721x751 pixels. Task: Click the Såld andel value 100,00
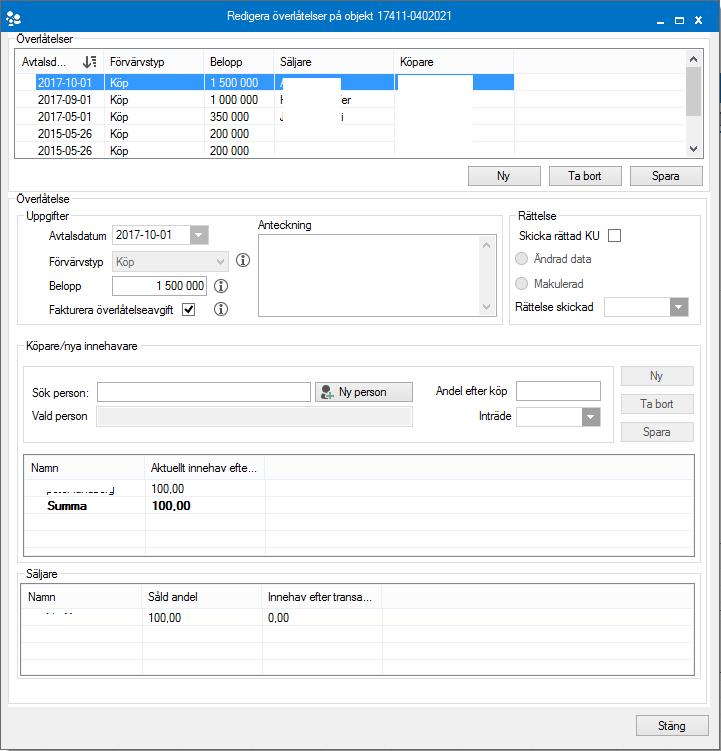[164, 618]
